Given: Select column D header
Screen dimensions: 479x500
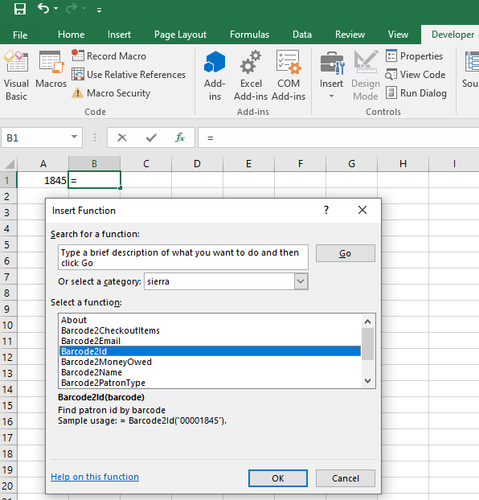Looking at the screenshot, I should [x=197, y=164].
